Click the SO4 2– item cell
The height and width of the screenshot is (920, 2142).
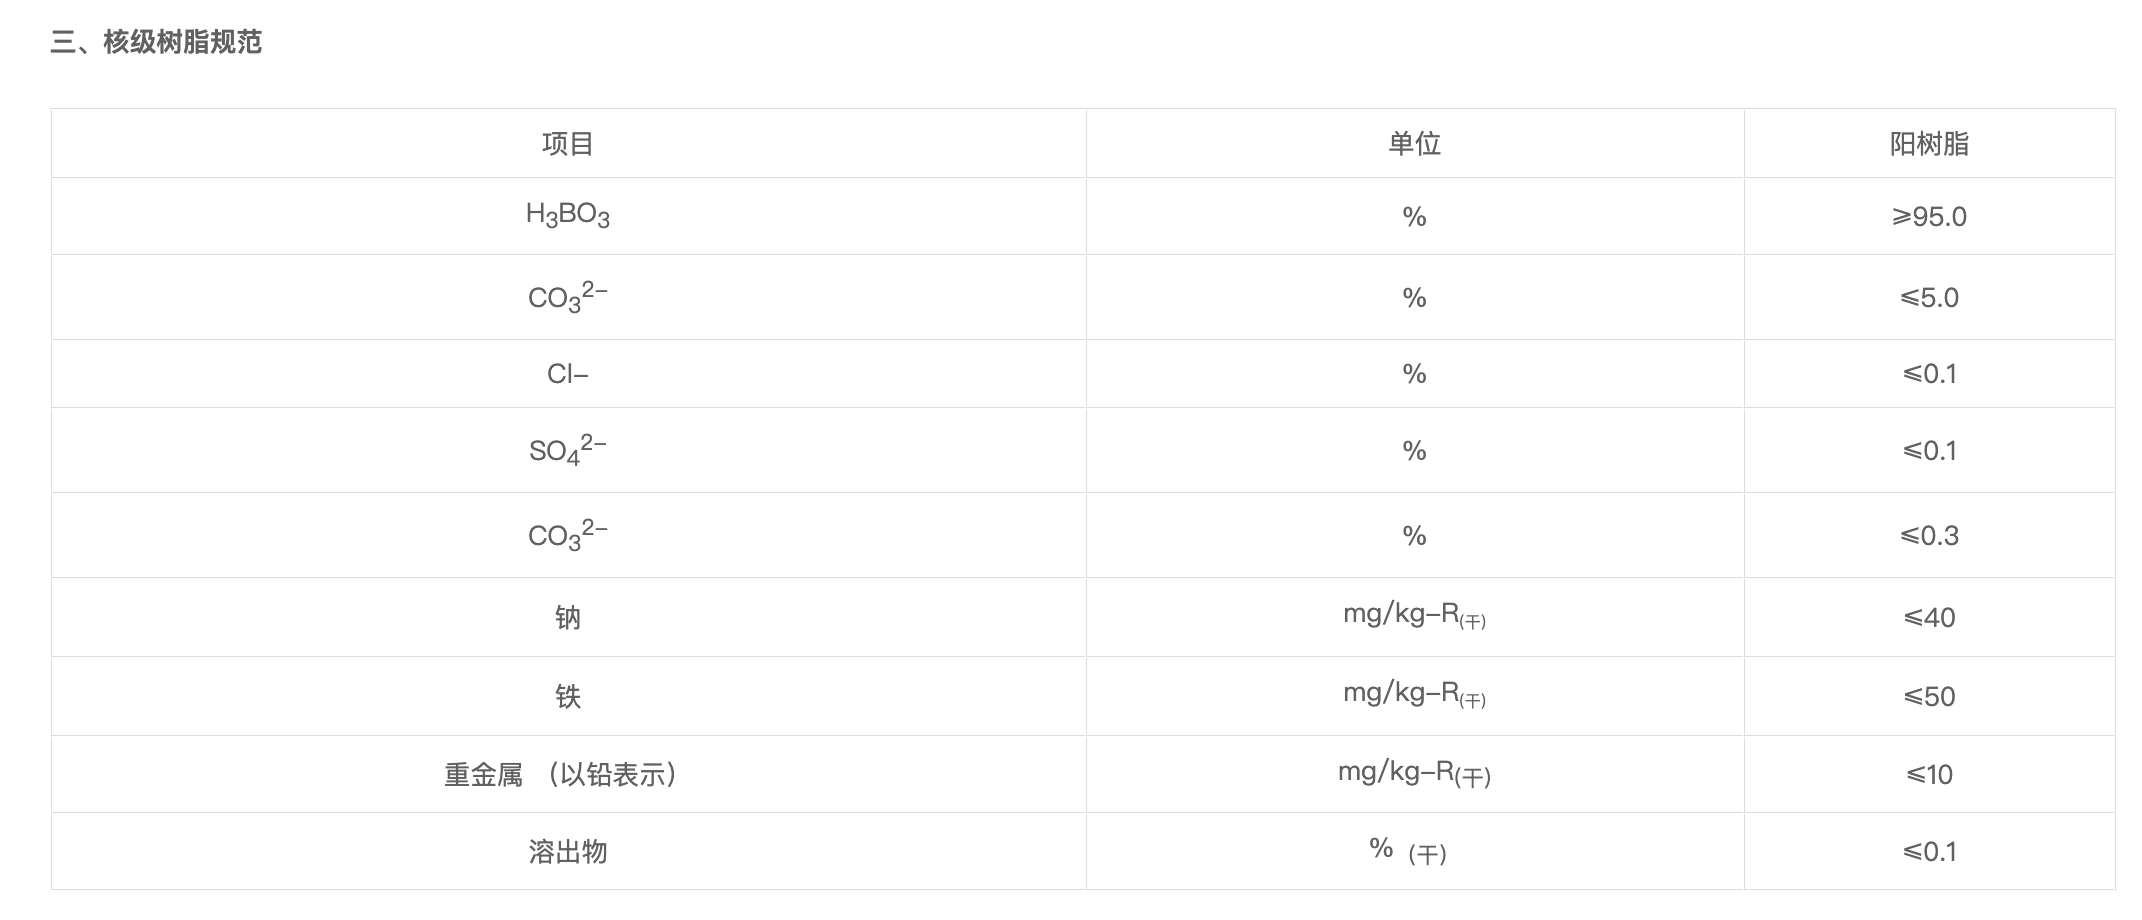point(568,450)
